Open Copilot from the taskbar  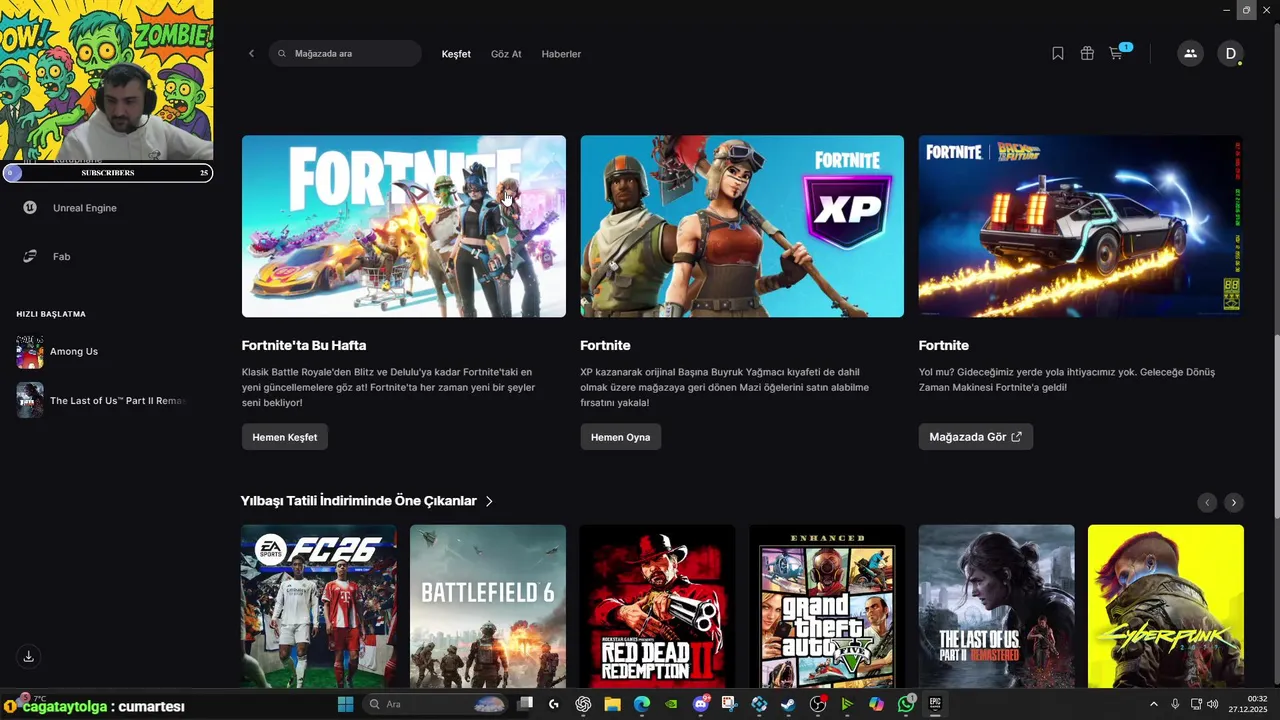[x=876, y=704]
